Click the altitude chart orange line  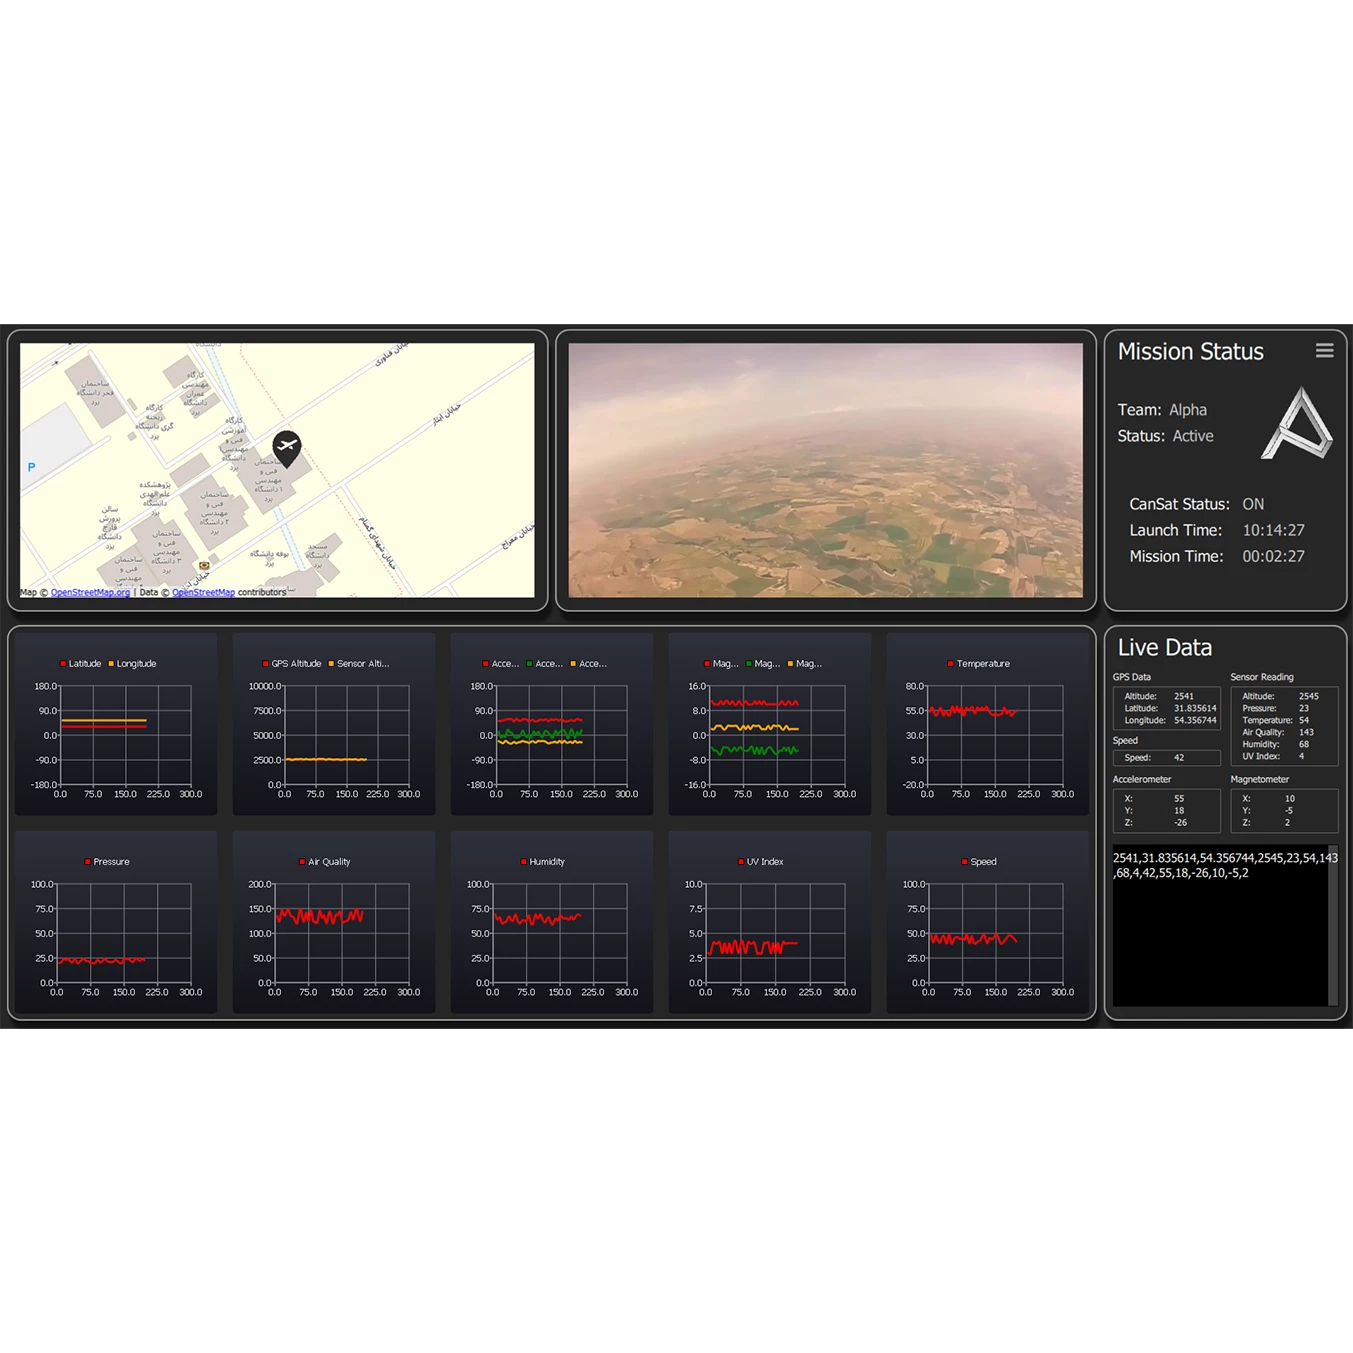coord(326,759)
